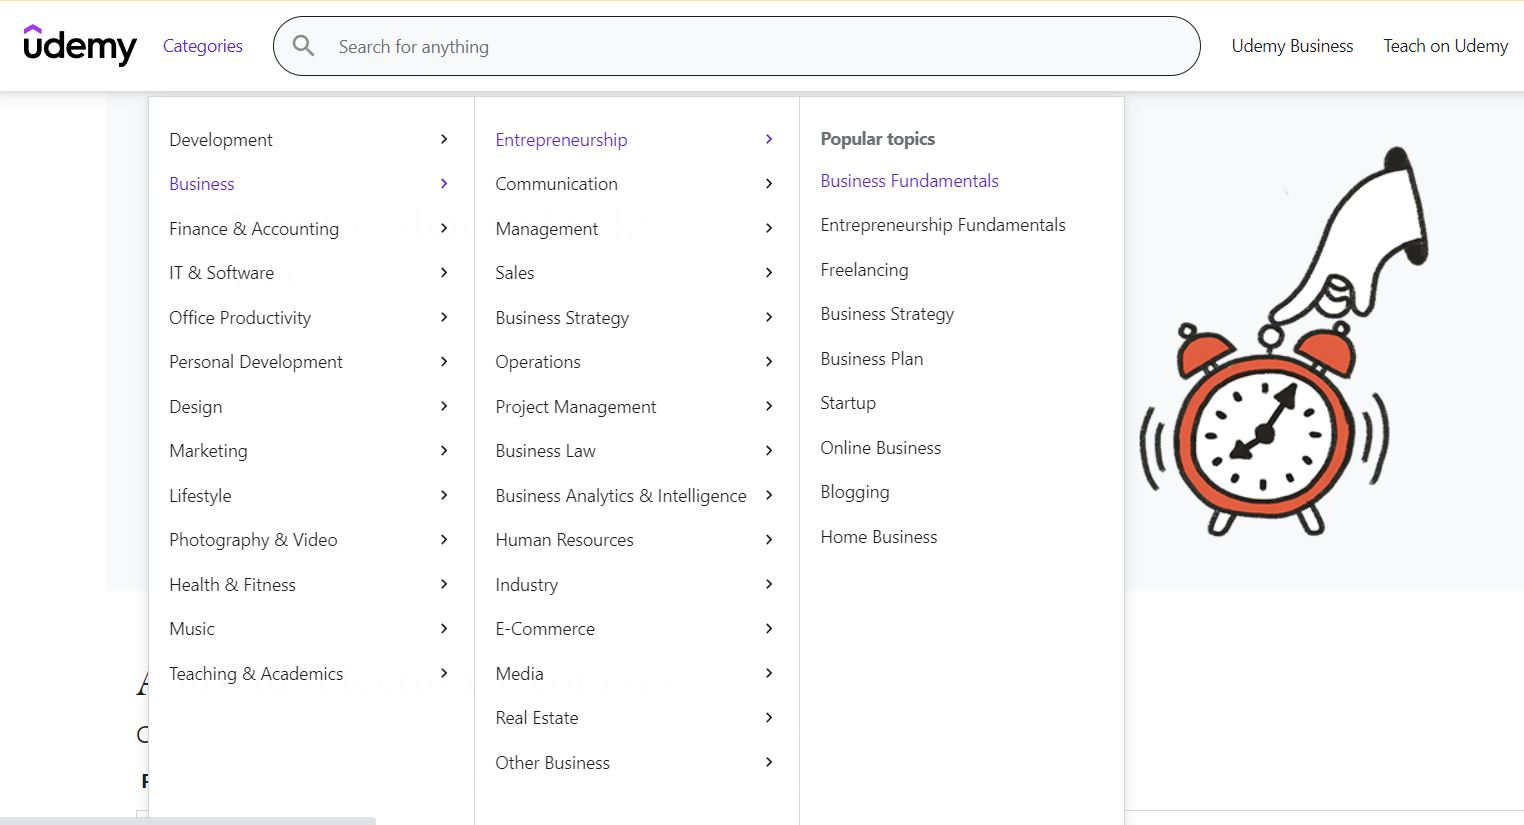Screen dimensions: 1524x825
Task: Open Udemy Business link
Action: tap(1292, 46)
